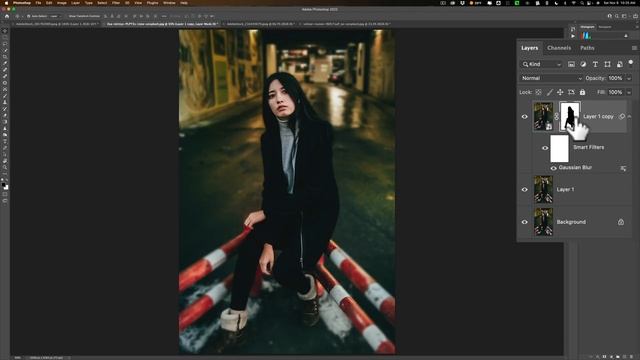Filter layers by smart objects icon
This screenshot has width=640, height=360.
[620, 64]
